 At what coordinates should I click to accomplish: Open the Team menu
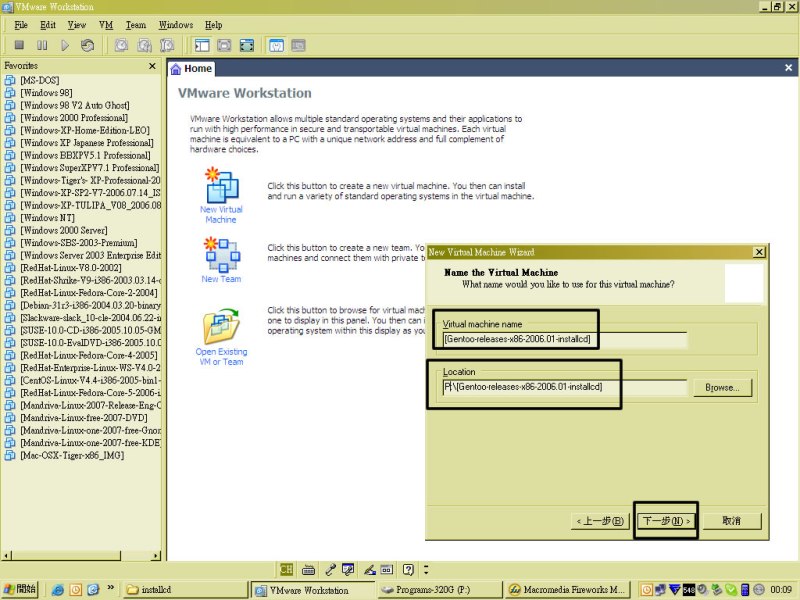(x=136, y=25)
